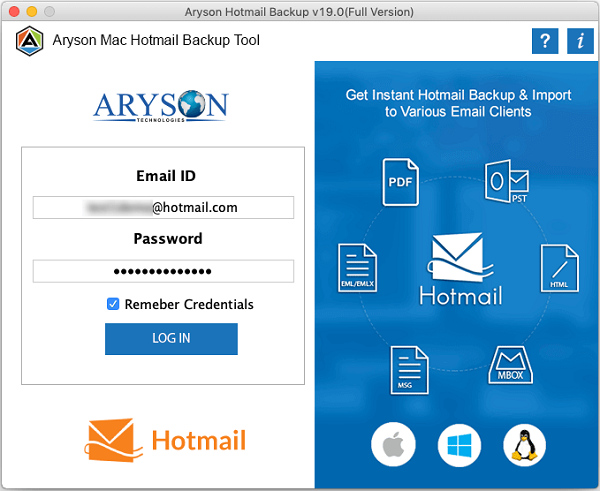
Task: Open the help question mark button
Action: [545, 41]
